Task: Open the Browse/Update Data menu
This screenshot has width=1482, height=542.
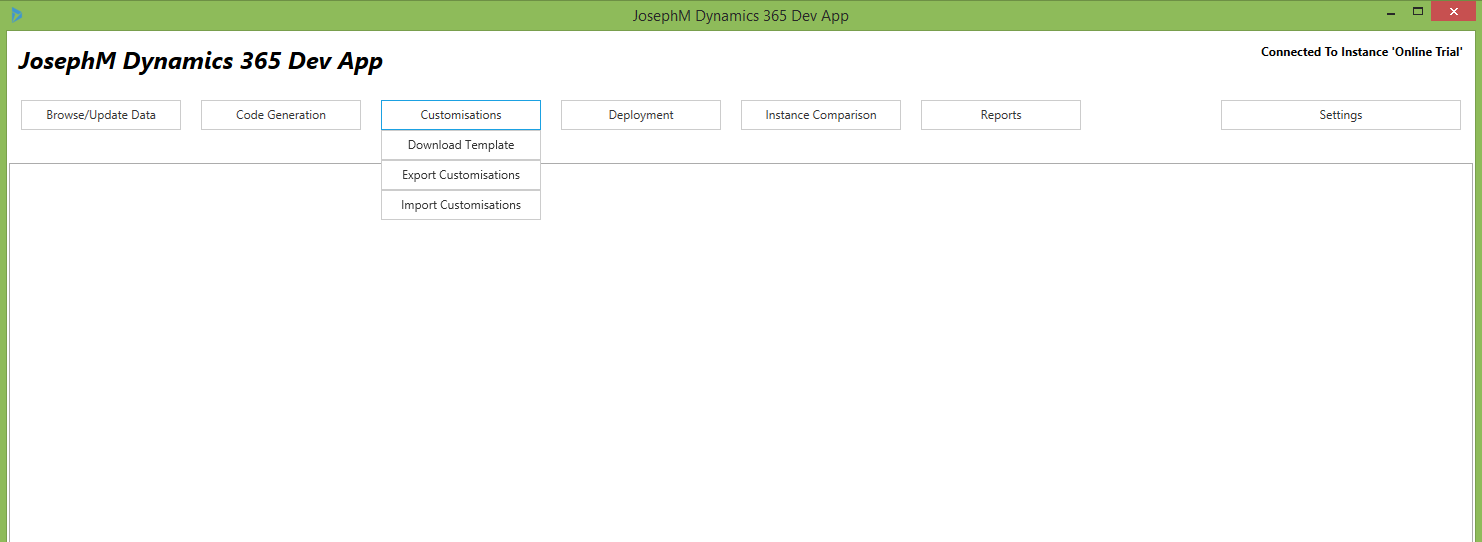Action: click(101, 115)
